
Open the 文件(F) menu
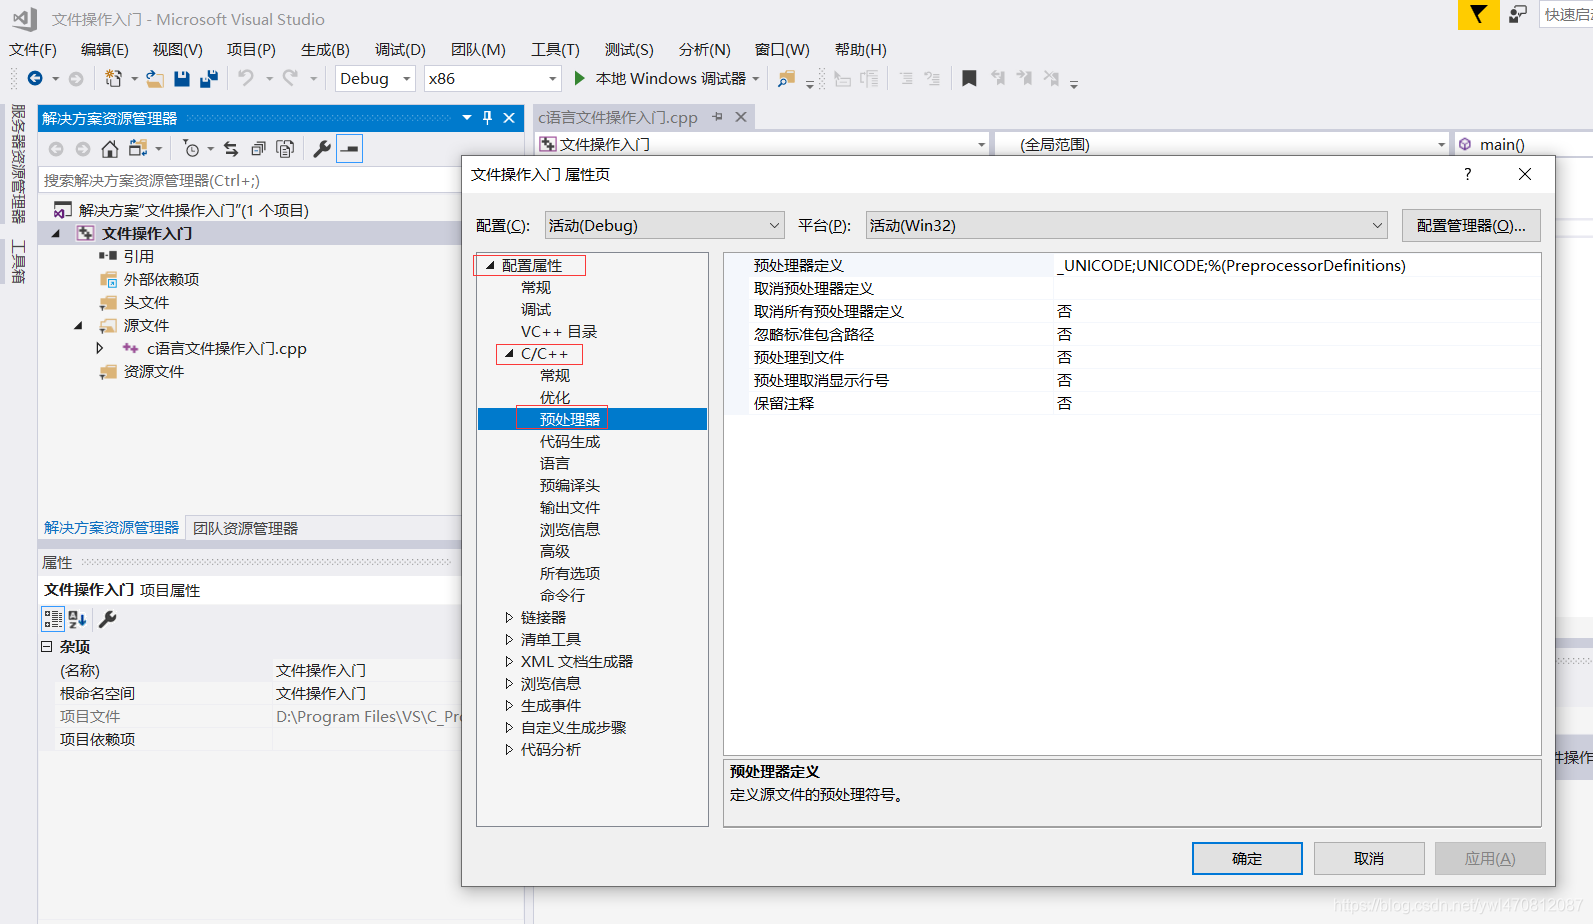33,49
